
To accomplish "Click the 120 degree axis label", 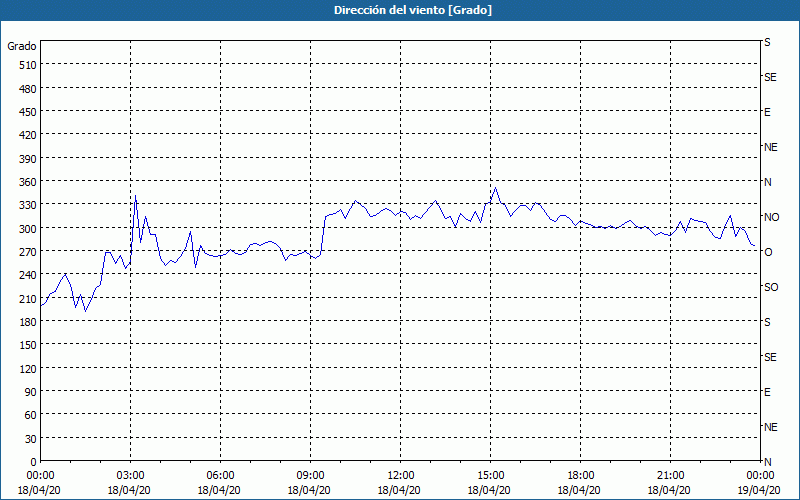I will point(28,369).
